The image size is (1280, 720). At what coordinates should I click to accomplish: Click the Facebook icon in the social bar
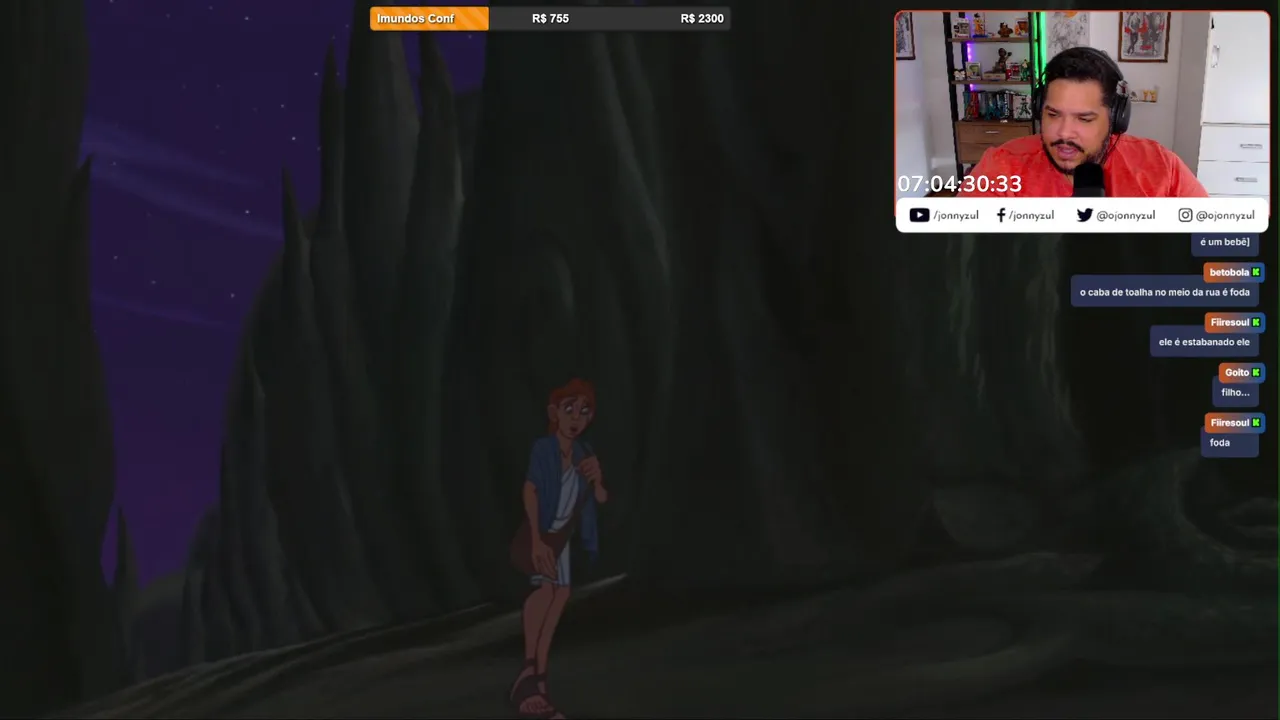coord(1001,215)
